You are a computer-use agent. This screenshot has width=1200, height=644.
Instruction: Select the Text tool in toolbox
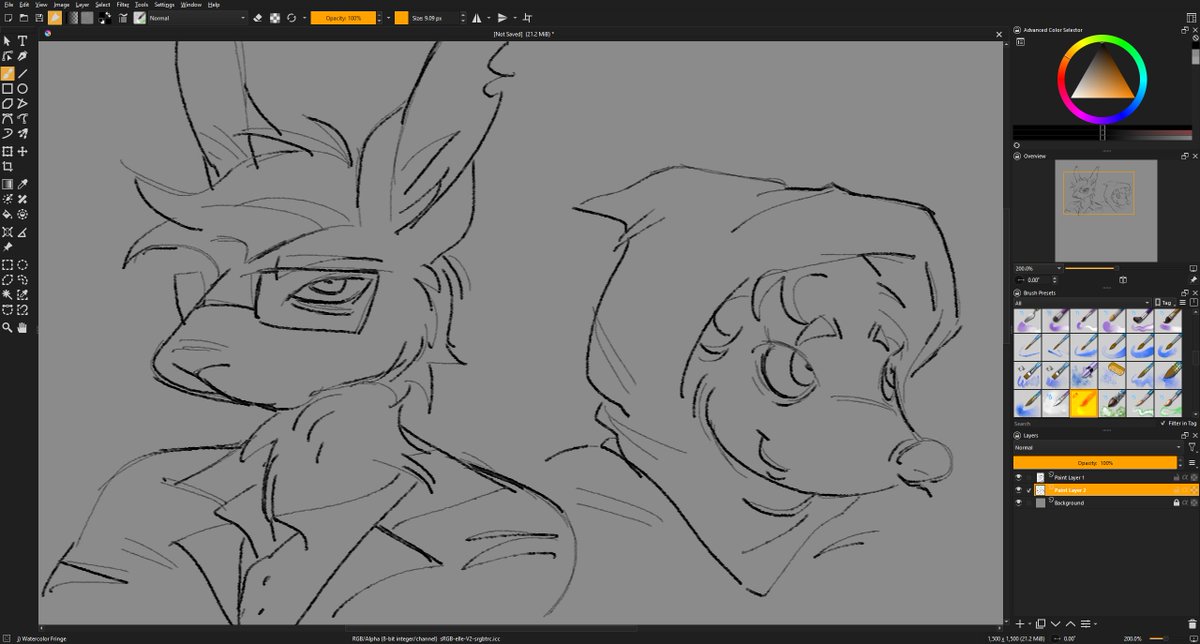click(x=22, y=41)
